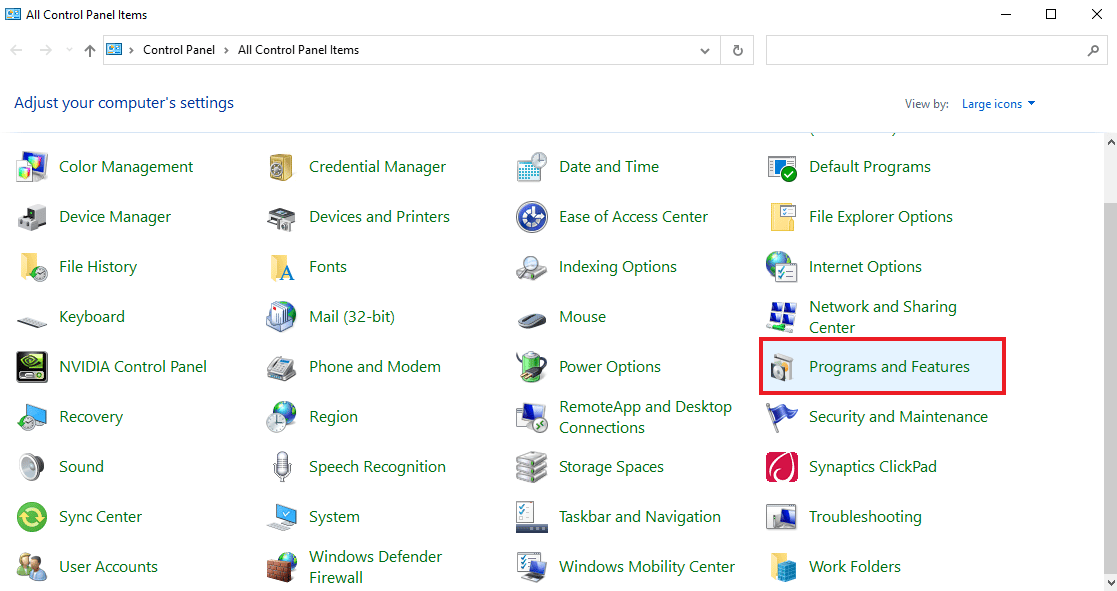Expand the address bar dropdown
Viewport: 1117px width, 591px height.
[704, 49]
